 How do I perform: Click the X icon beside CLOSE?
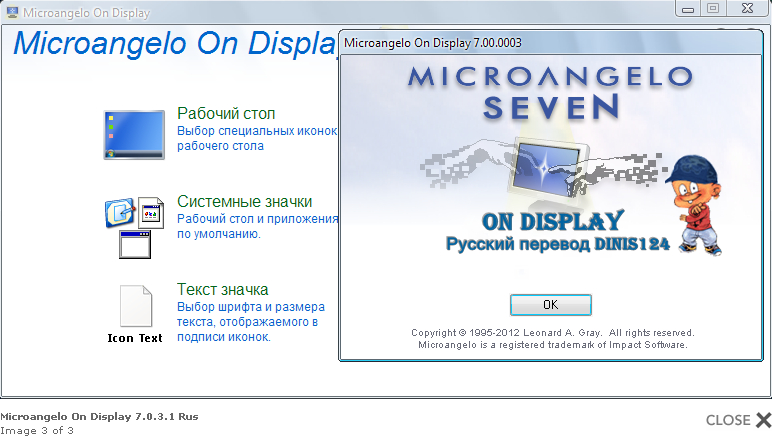(x=764, y=420)
